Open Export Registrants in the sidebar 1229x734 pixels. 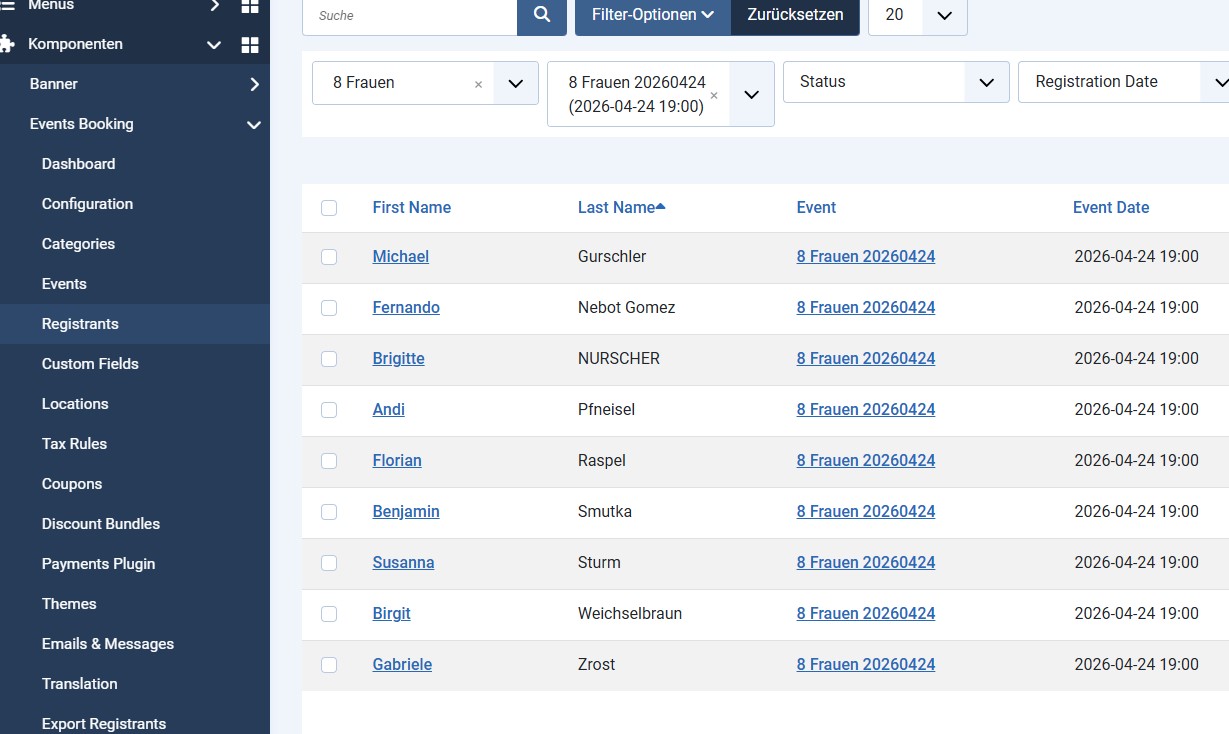[x=104, y=723]
